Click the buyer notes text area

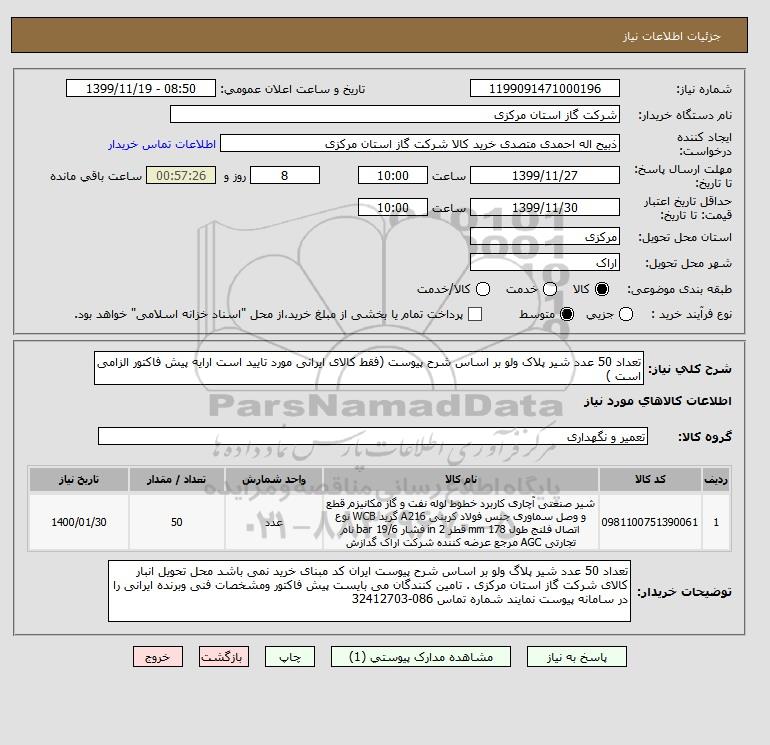click(369, 591)
